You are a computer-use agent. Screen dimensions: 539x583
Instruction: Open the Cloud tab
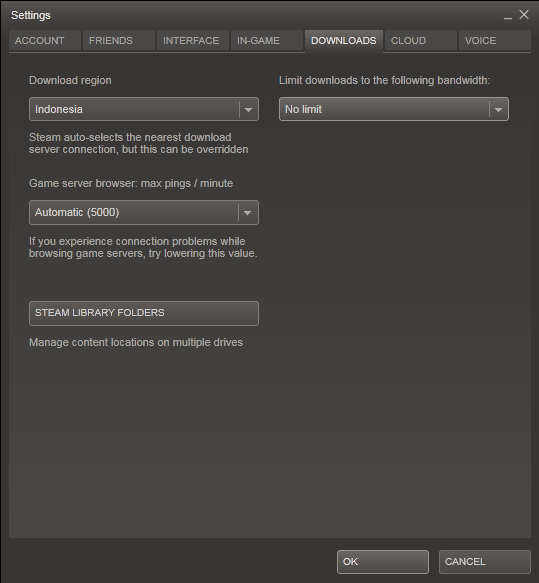click(421, 41)
